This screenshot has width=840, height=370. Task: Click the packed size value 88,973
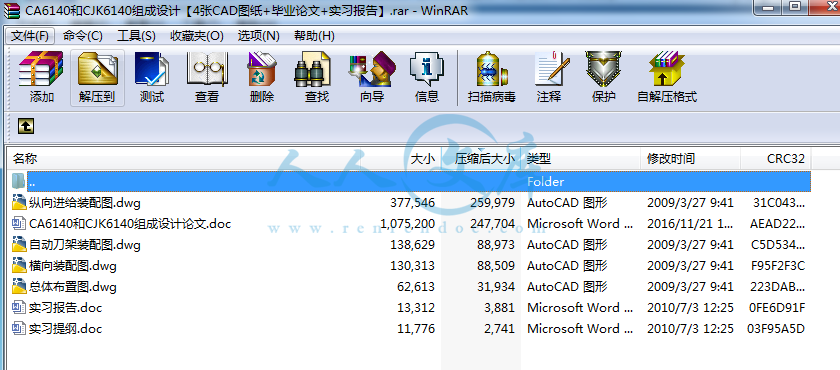click(x=496, y=245)
